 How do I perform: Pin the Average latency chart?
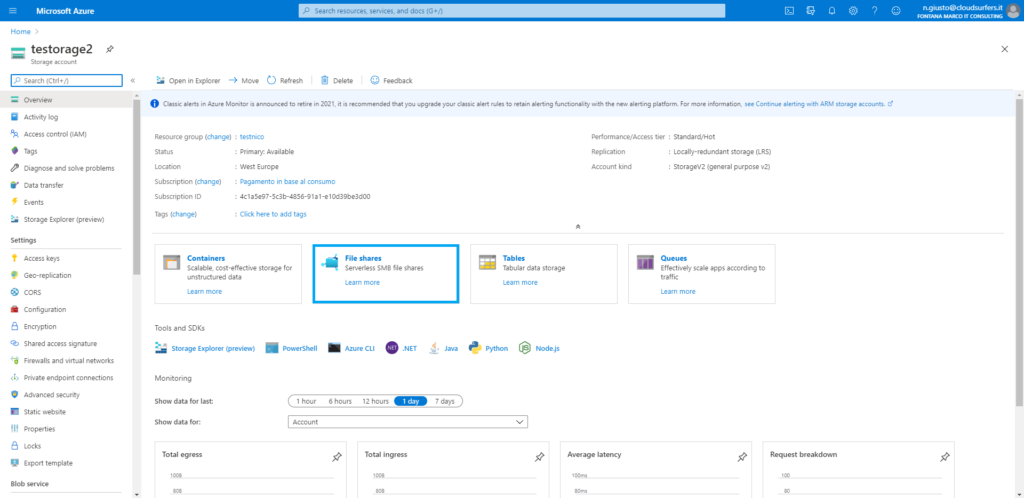[x=743, y=458]
